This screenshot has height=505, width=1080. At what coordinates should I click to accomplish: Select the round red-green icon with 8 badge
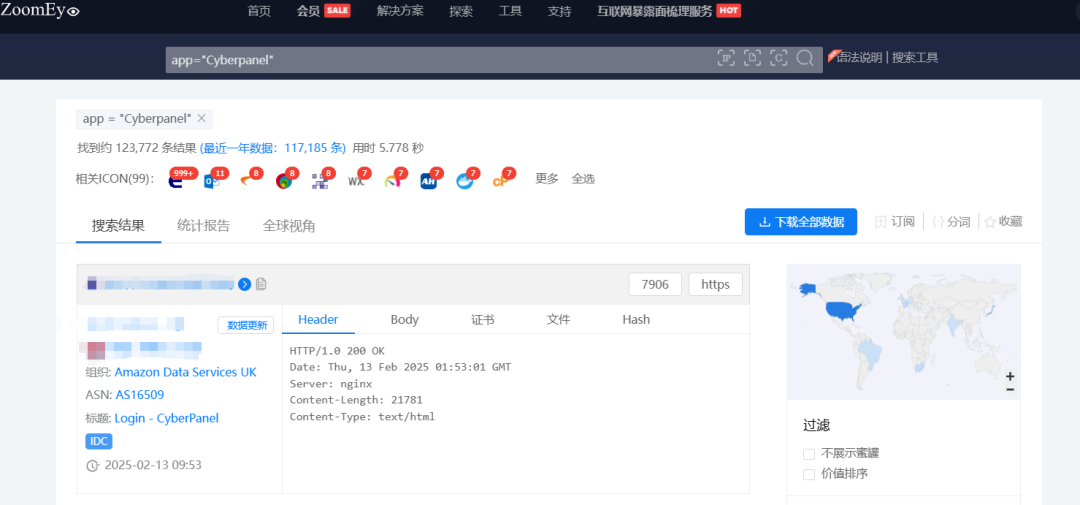(284, 181)
